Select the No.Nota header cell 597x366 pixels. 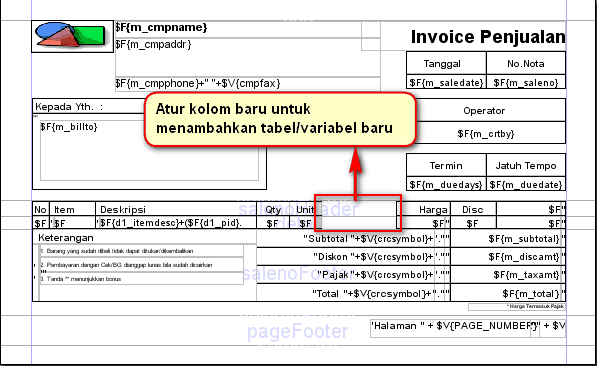coord(526,63)
